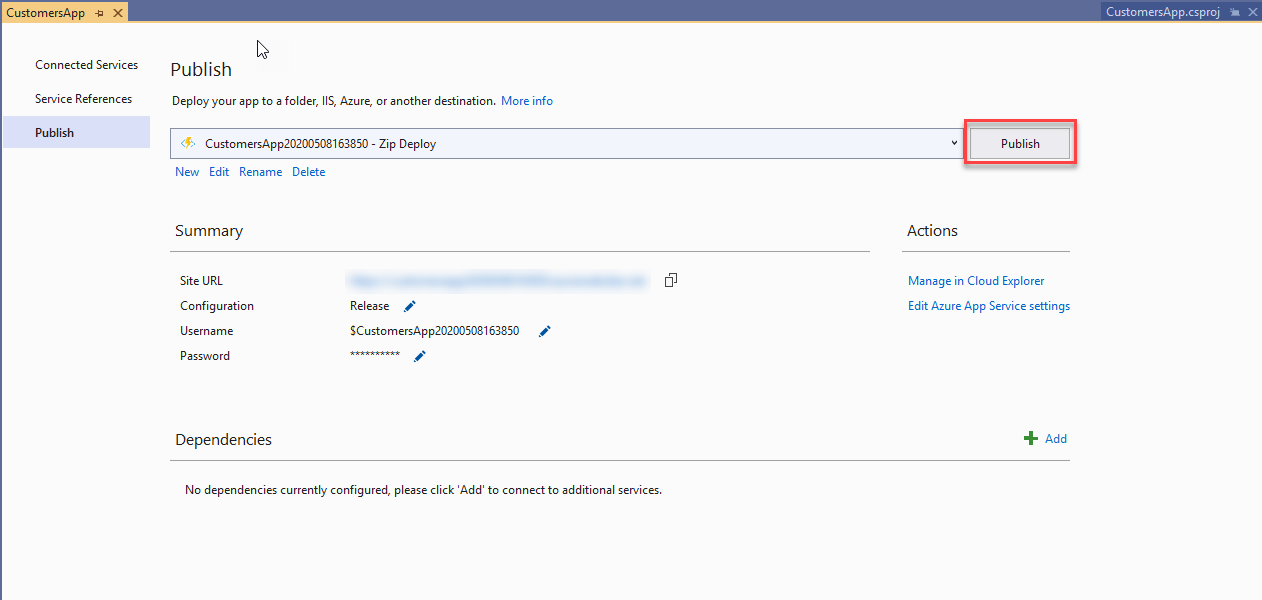Click the $CustomersApp20200508163850 username value
1262x600 pixels.
(x=434, y=331)
